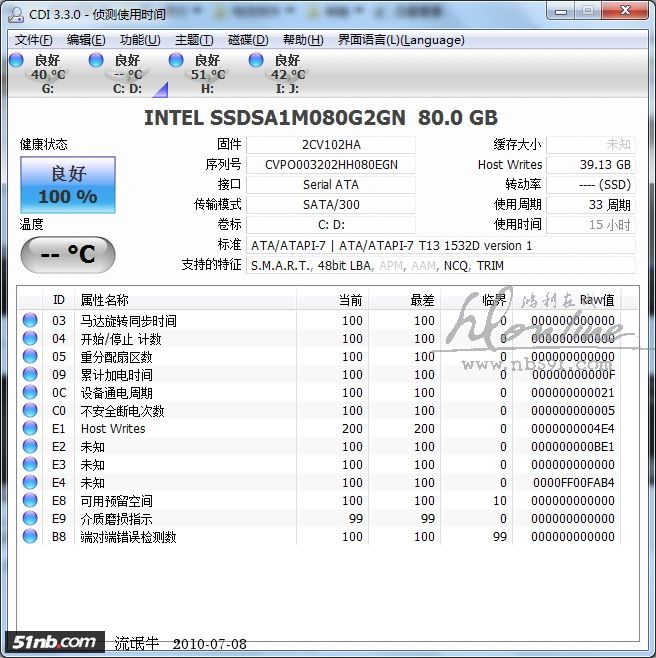
Task: Click the serial number field
Action: 331,165
